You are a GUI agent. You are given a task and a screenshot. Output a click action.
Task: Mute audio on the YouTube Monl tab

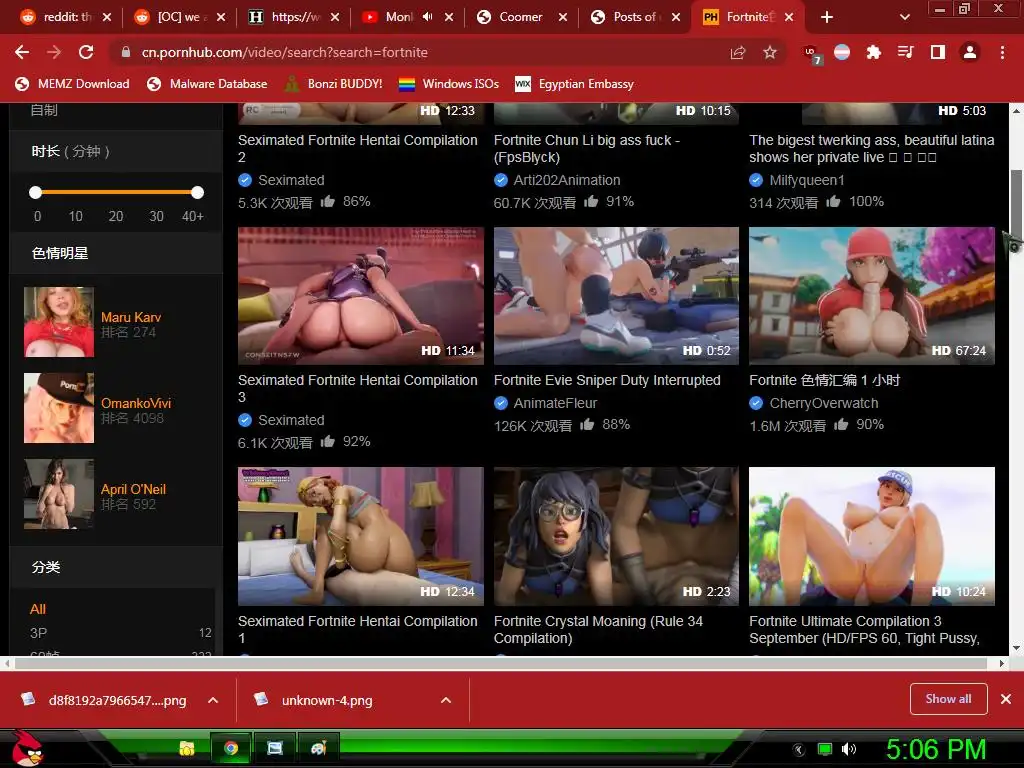tap(427, 17)
